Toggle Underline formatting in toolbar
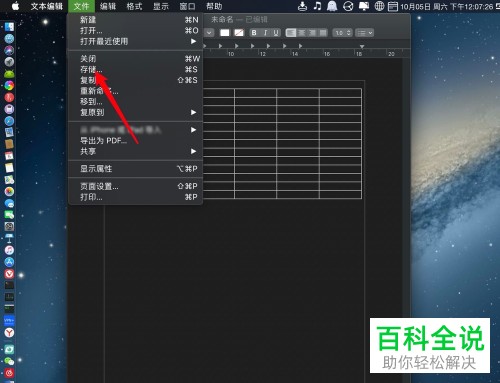The height and width of the screenshot is (383, 500). [276, 33]
